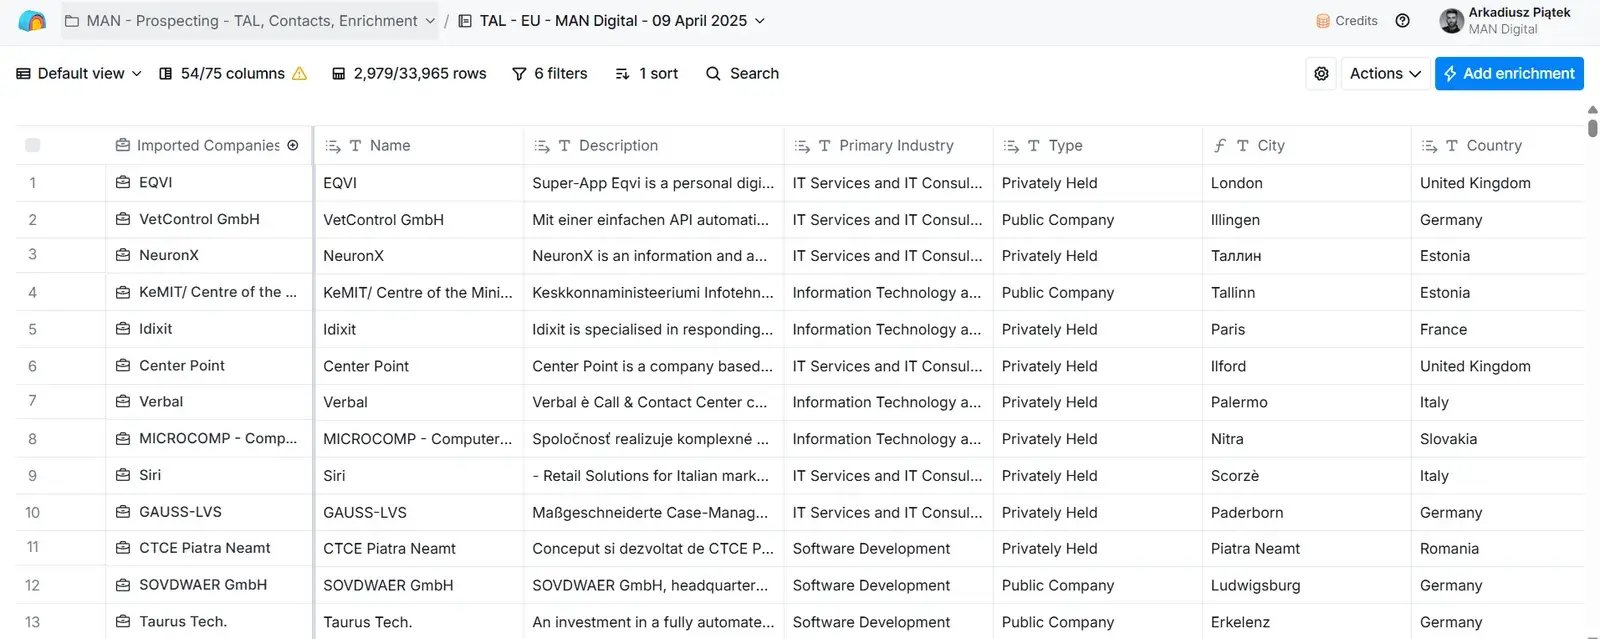1600x639 pixels.
Task: Expand the TAL - EU - MAN Digital table dropdown
Action: (760, 21)
